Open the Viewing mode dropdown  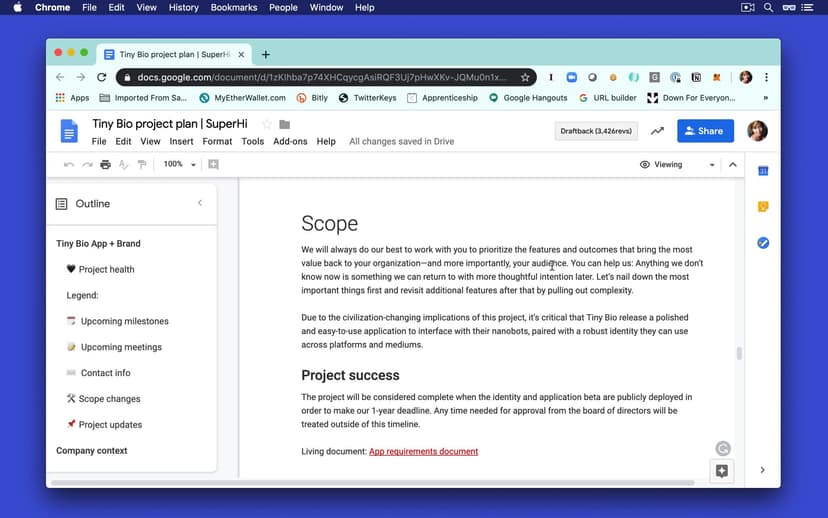click(677, 164)
